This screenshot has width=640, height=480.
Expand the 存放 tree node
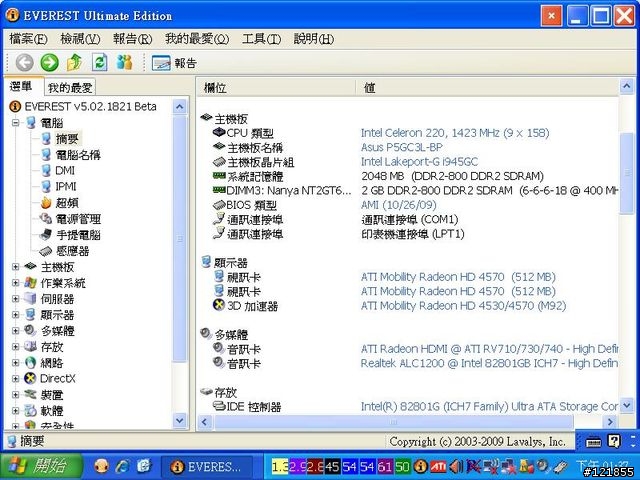(x=16, y=347)
